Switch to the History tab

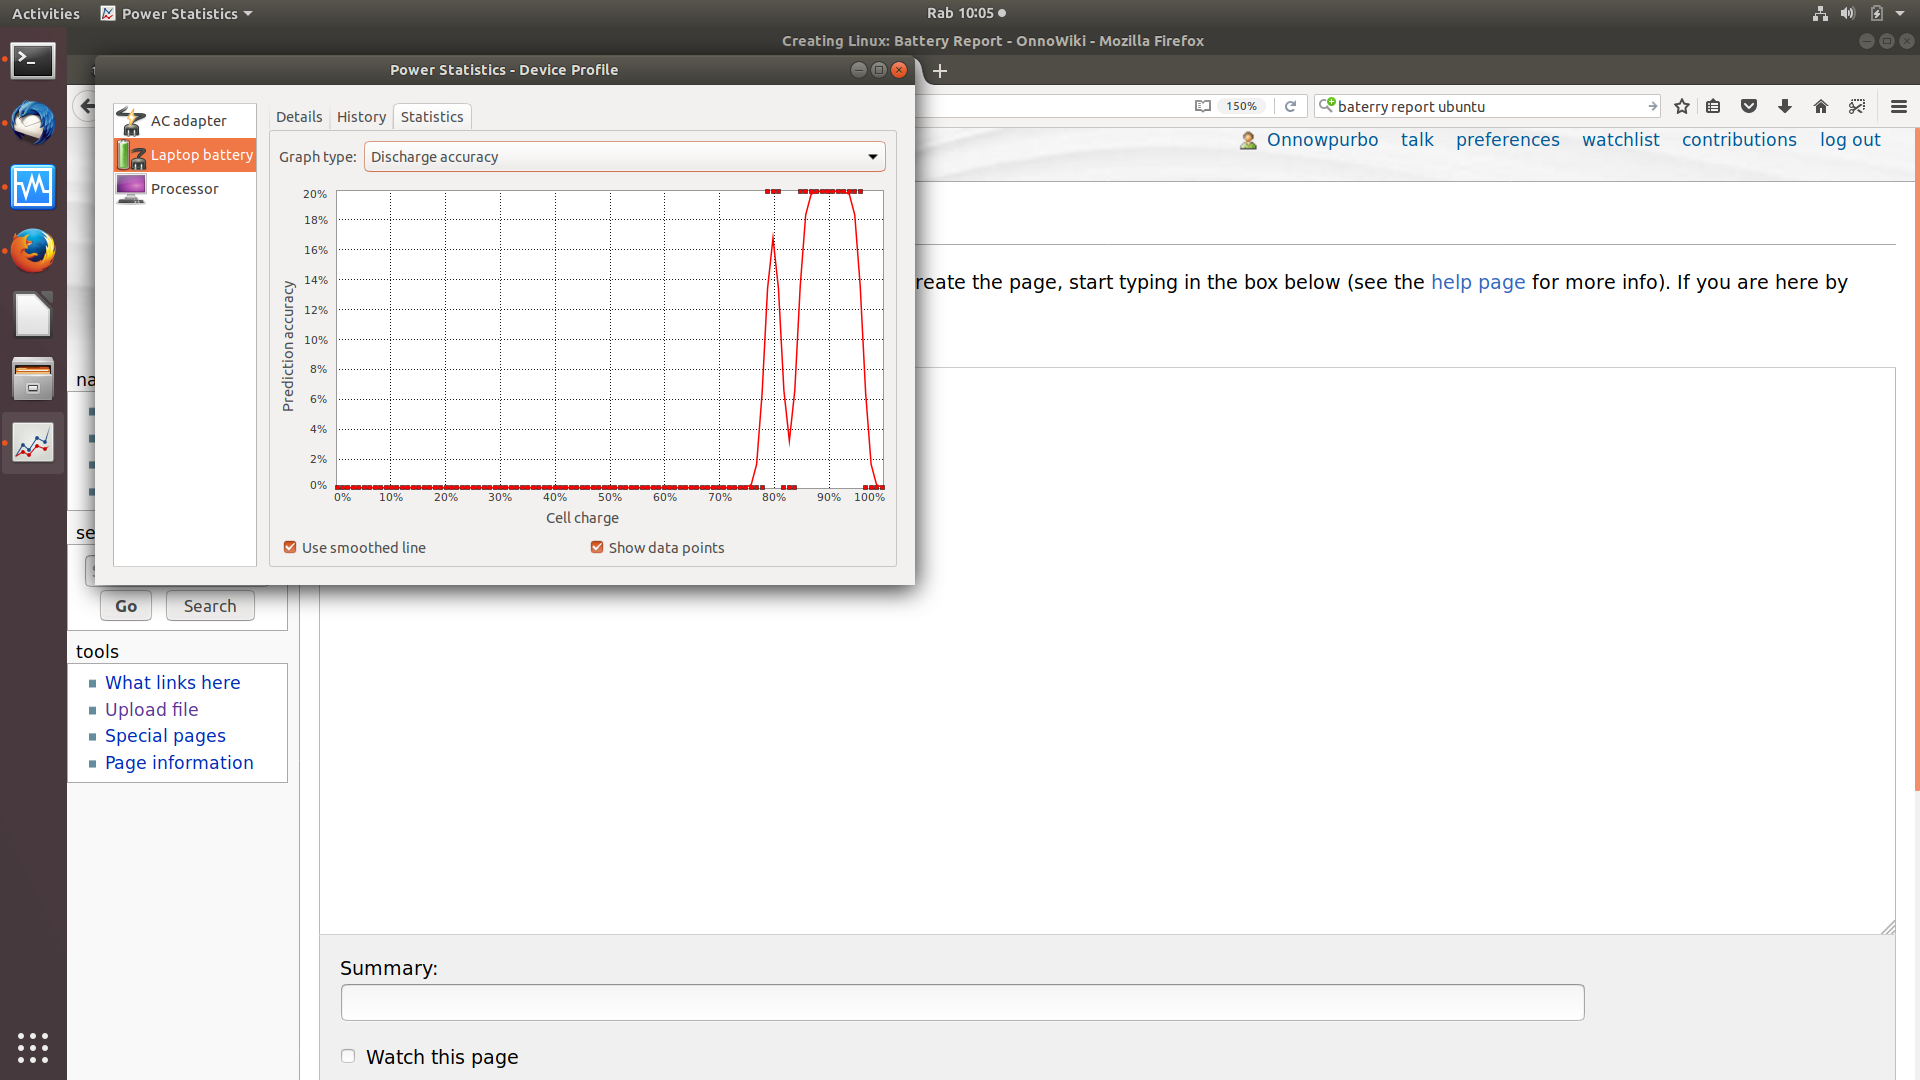tap(361, 117)
